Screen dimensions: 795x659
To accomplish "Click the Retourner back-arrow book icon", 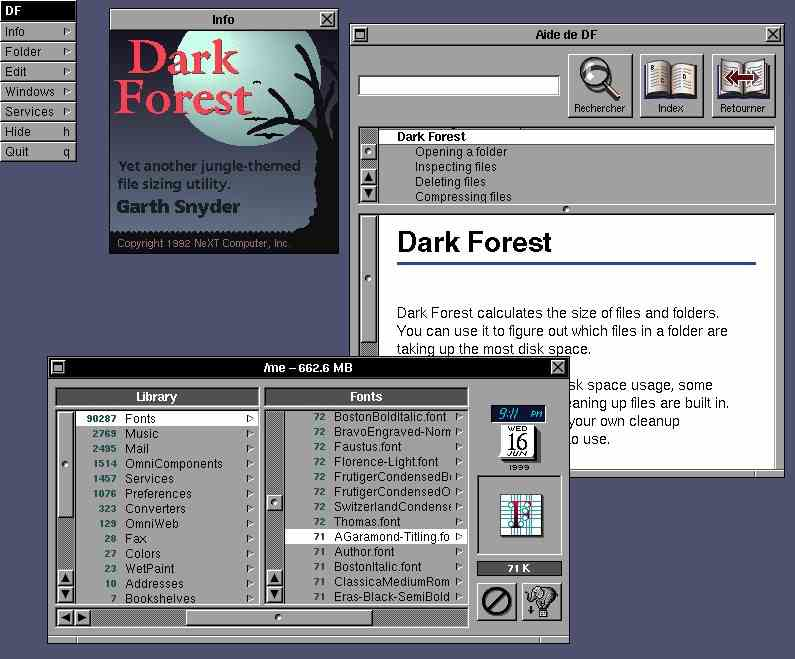I will coord(743,86).
